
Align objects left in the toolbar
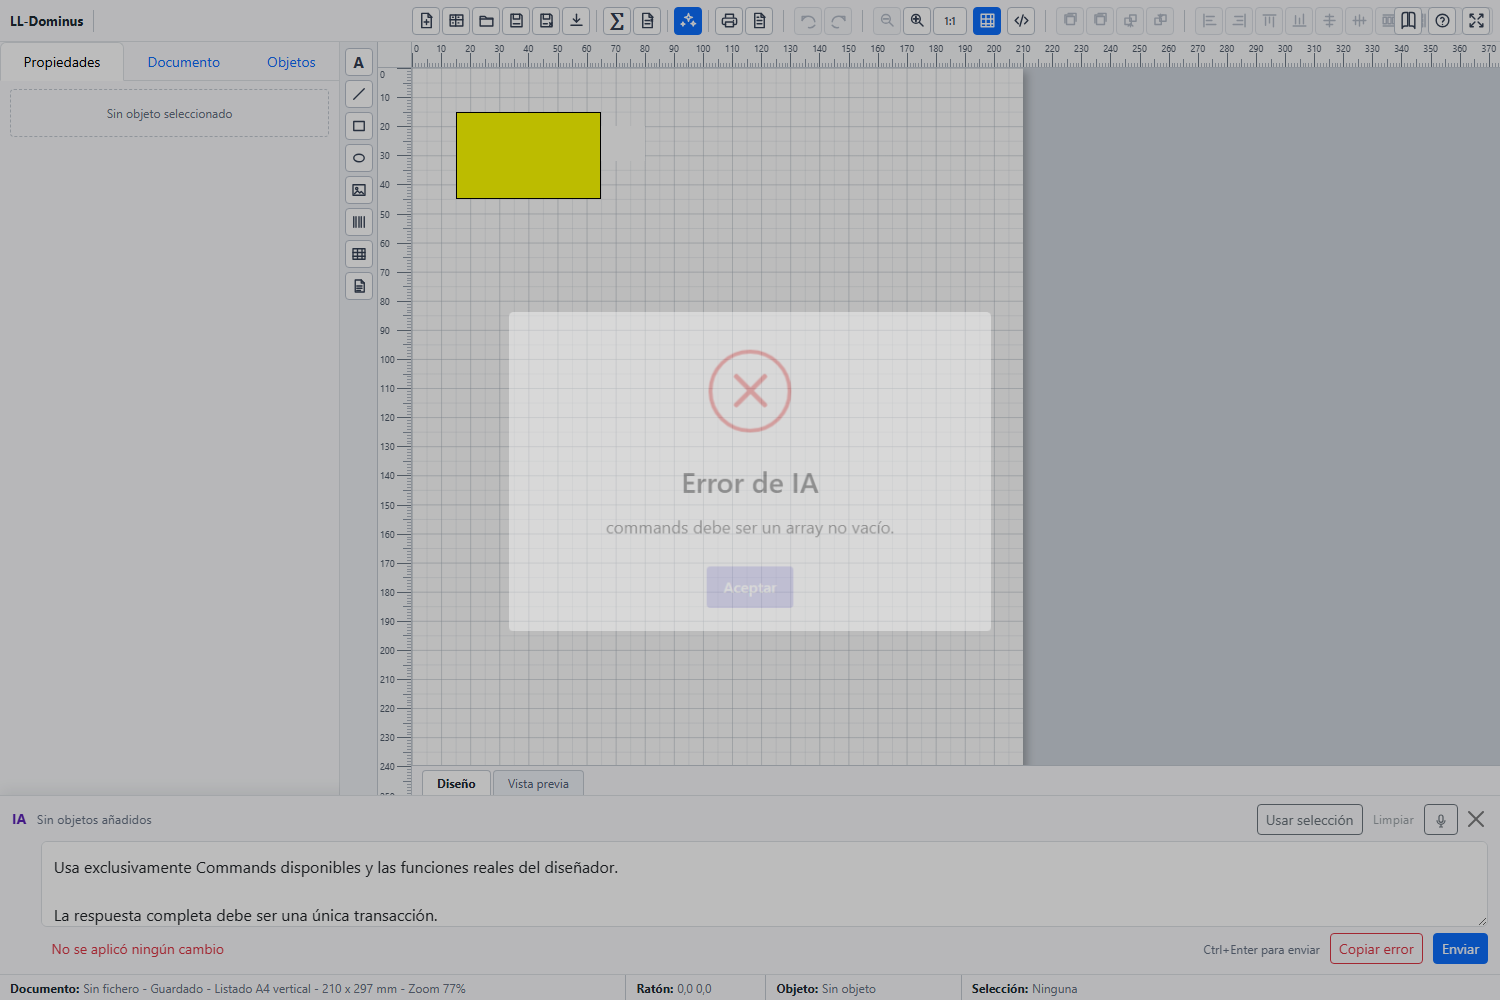[x=1209, y=21]
